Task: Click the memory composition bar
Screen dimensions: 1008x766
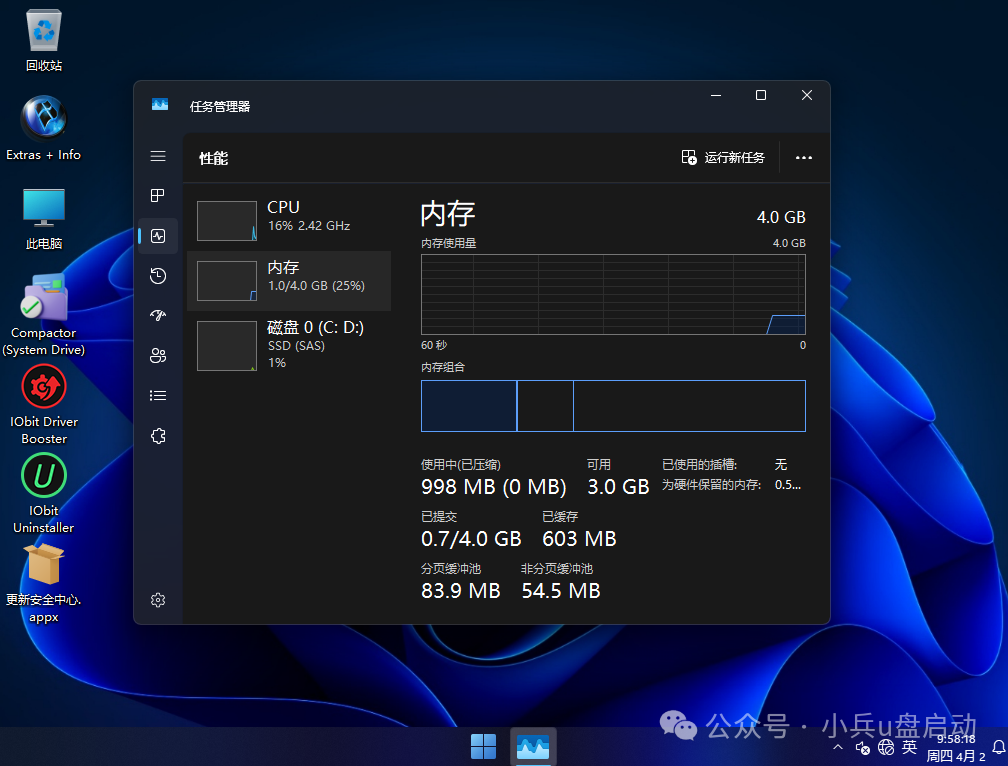Action: tap(613, 406)
